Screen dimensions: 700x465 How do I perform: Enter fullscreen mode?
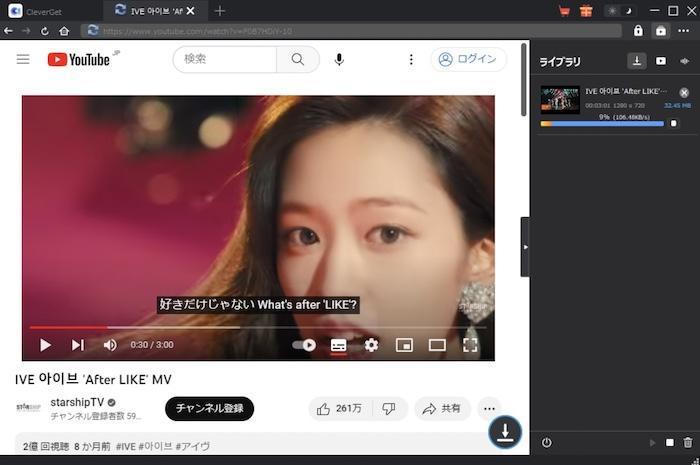470,345
